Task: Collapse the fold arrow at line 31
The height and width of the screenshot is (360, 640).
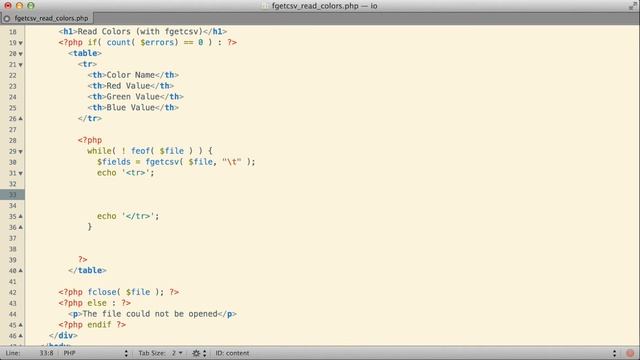Action: [20, 173]
